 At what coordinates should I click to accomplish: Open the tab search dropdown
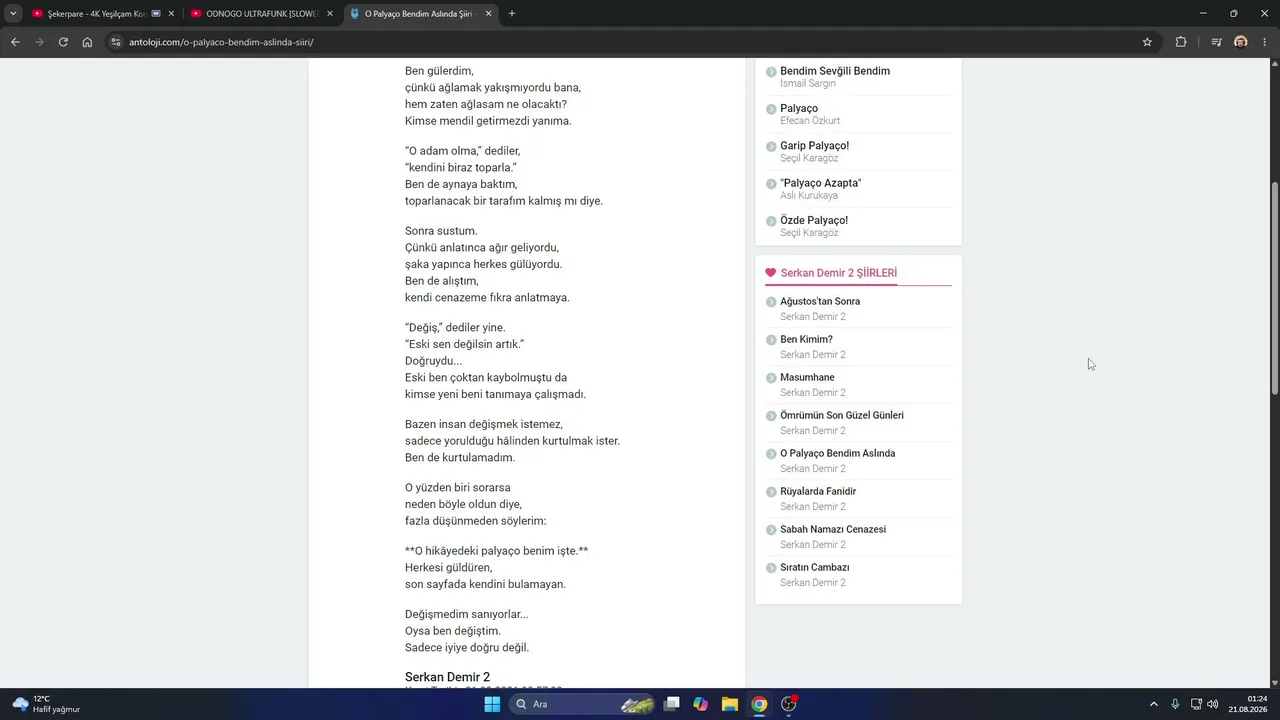tap(13, 14)
